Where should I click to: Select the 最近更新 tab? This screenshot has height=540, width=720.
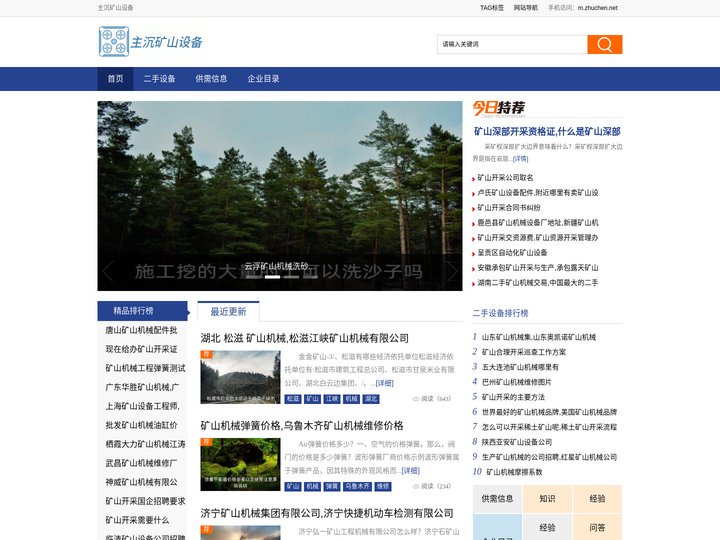click(228, 312)
